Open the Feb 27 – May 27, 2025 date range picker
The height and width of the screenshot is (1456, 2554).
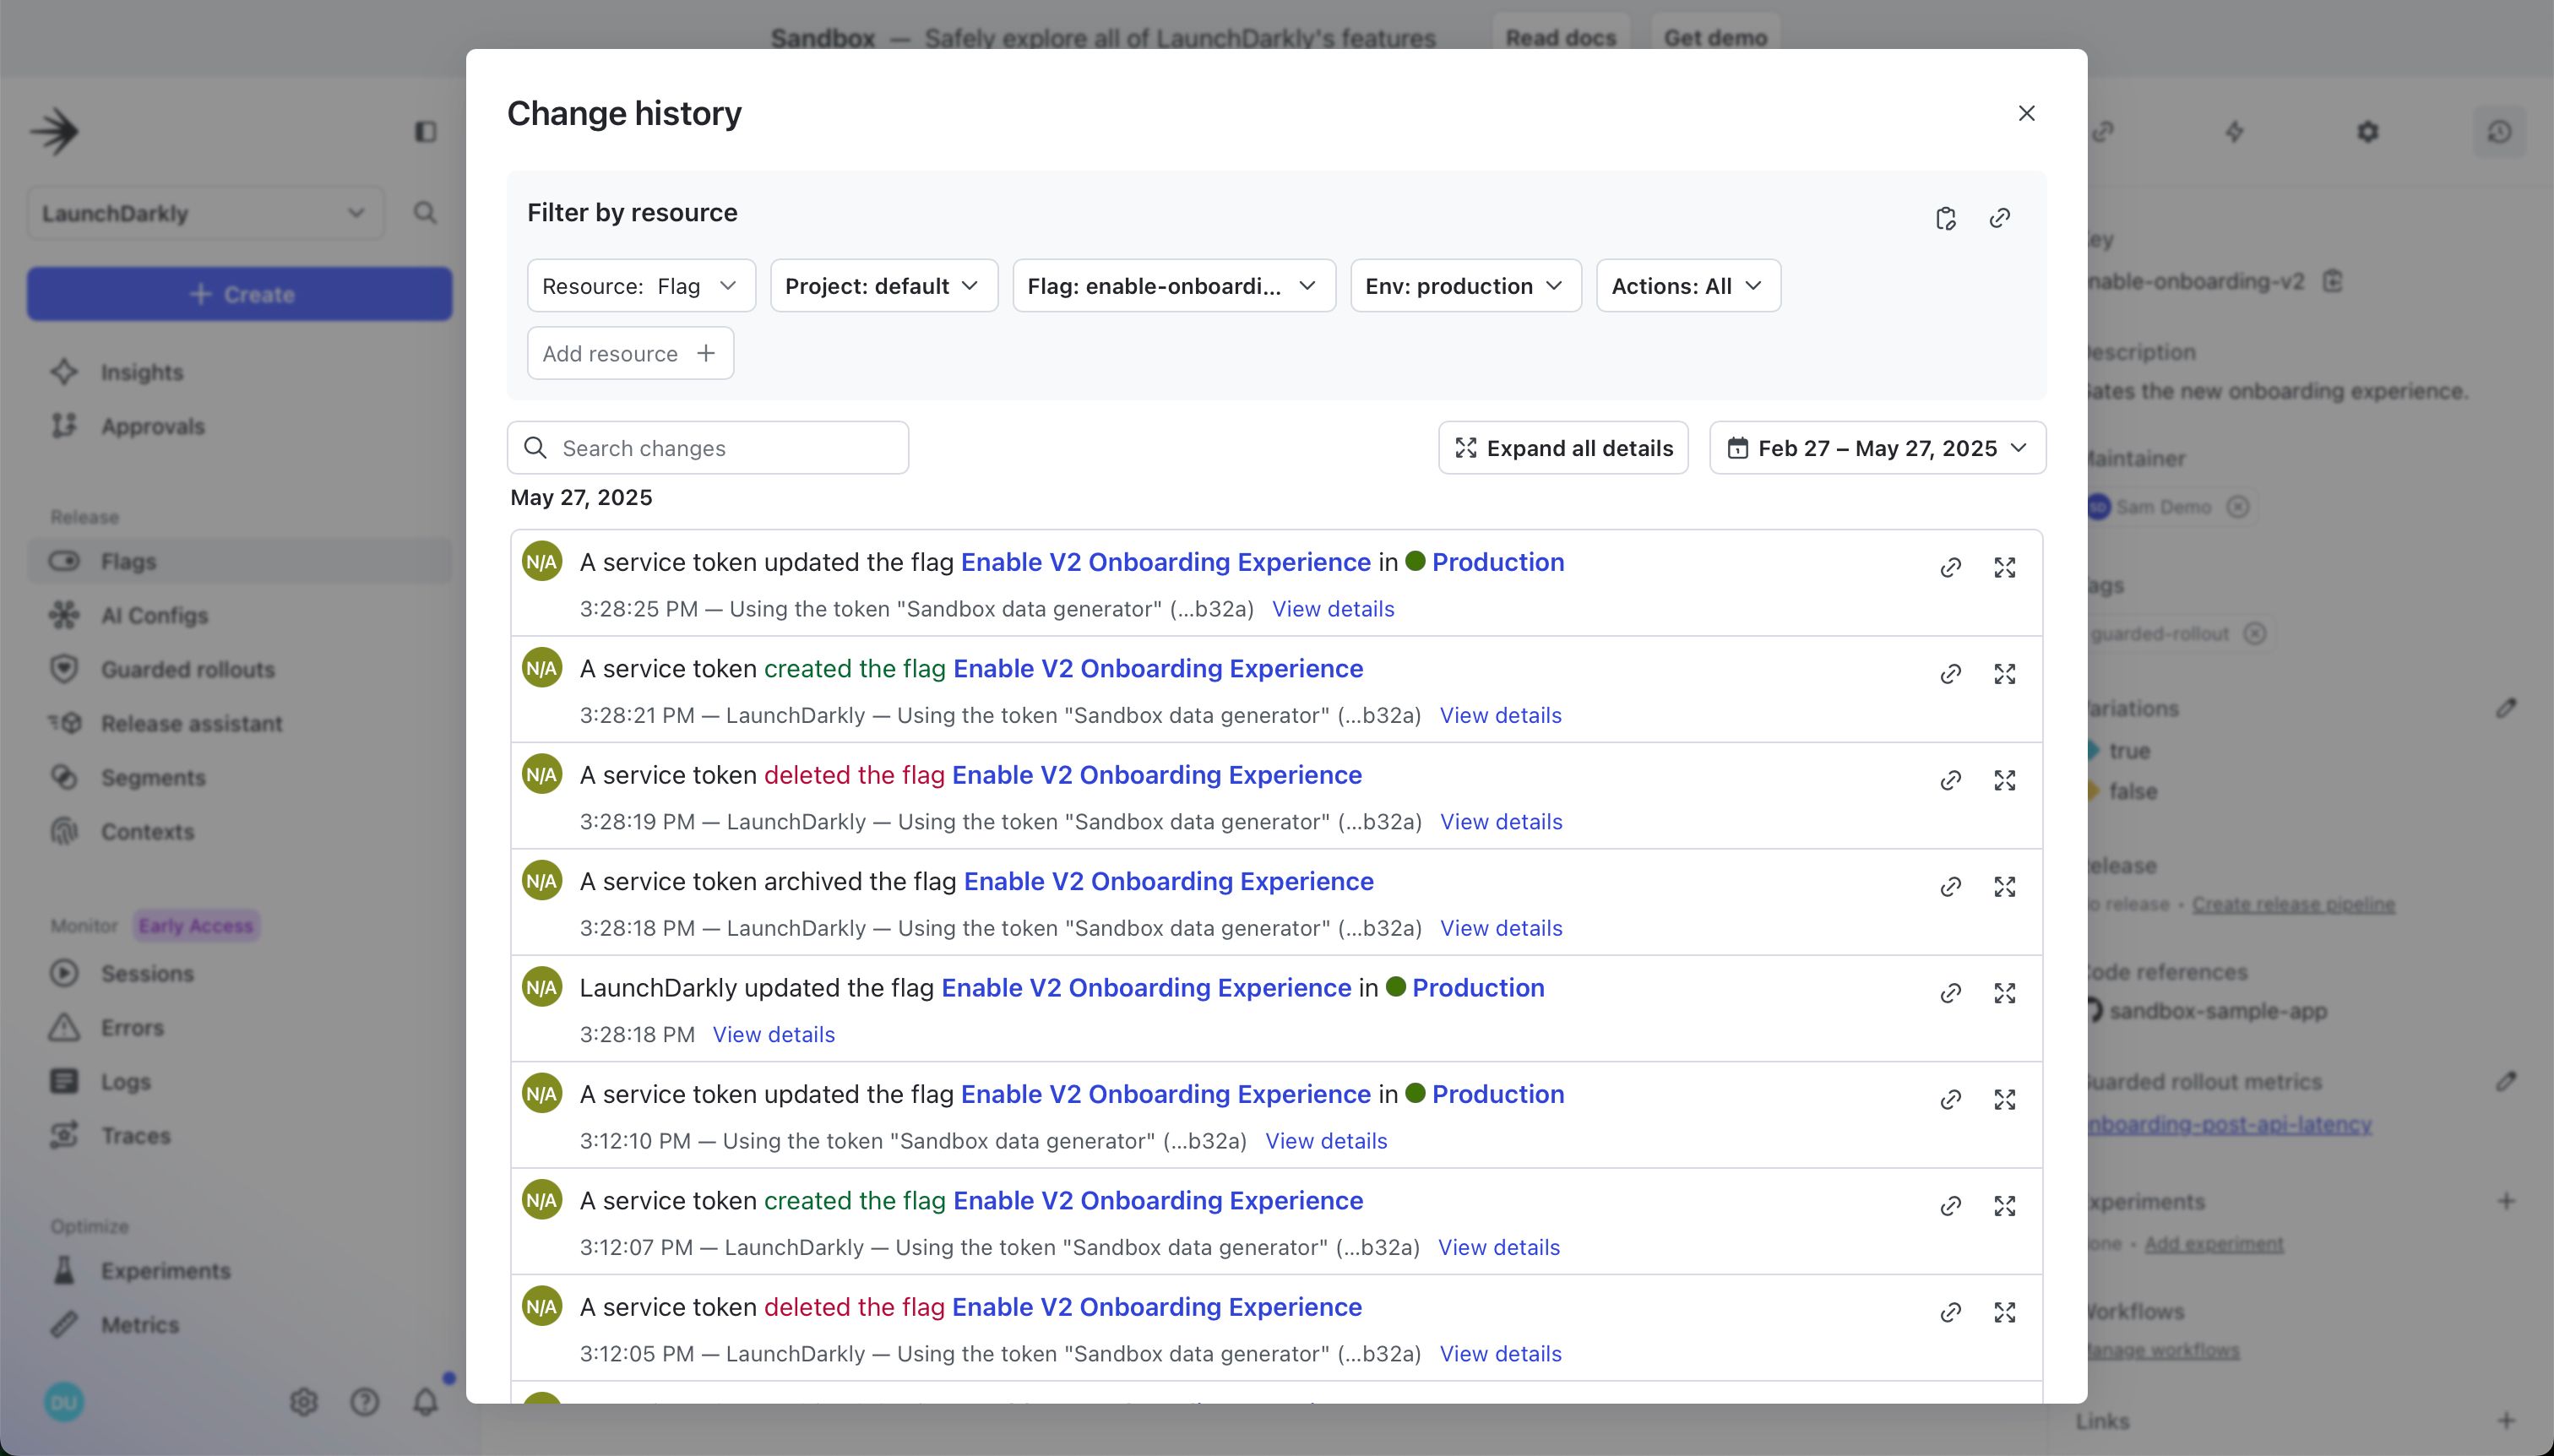point(1877,448)
